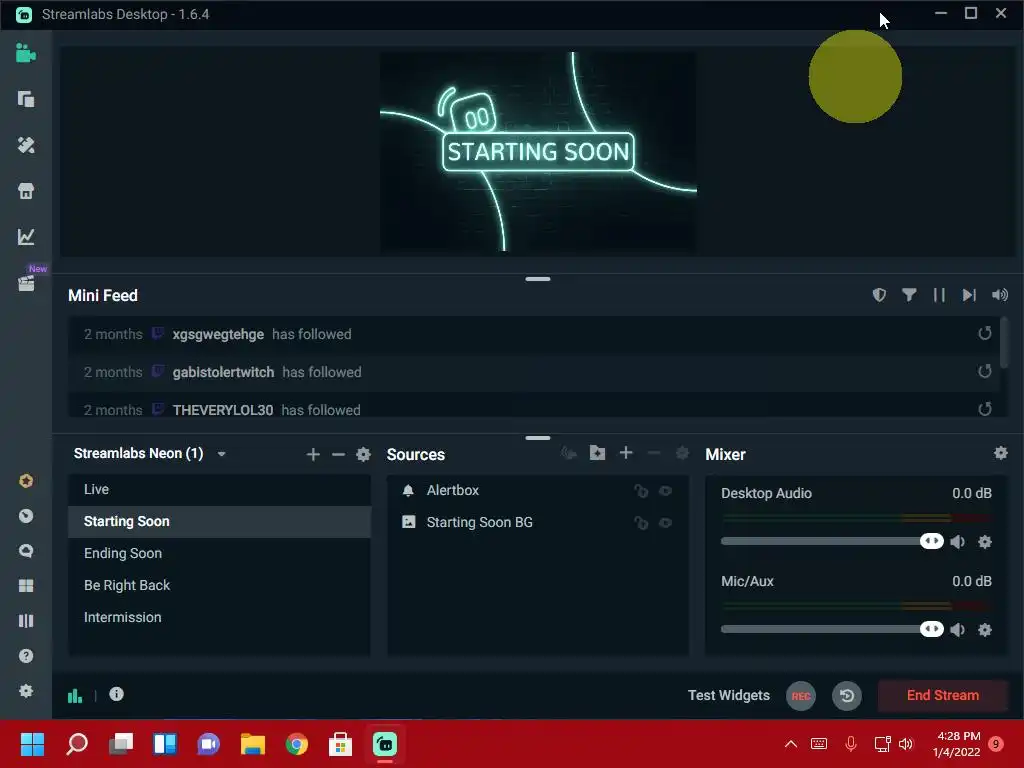
Task: Open Google Chrome from taskbar
Action: coord(296,744)
